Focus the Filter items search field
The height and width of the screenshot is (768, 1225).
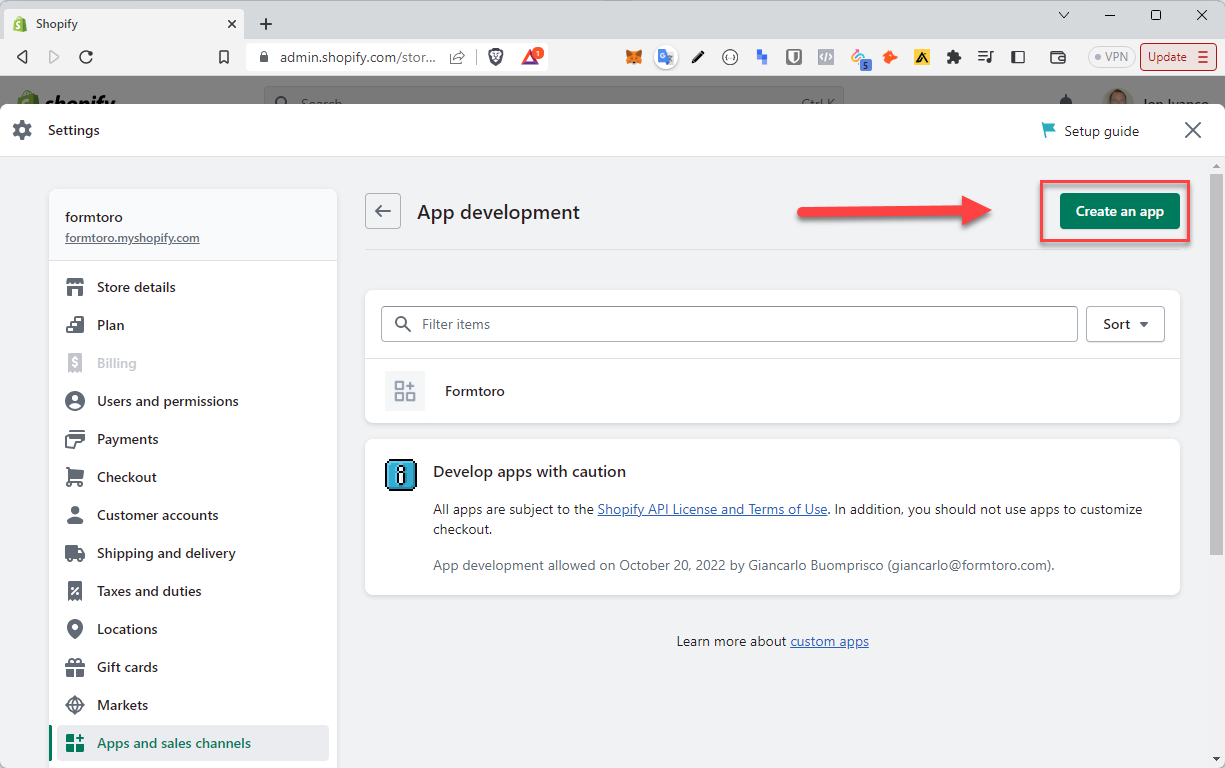tap(729, 324)
